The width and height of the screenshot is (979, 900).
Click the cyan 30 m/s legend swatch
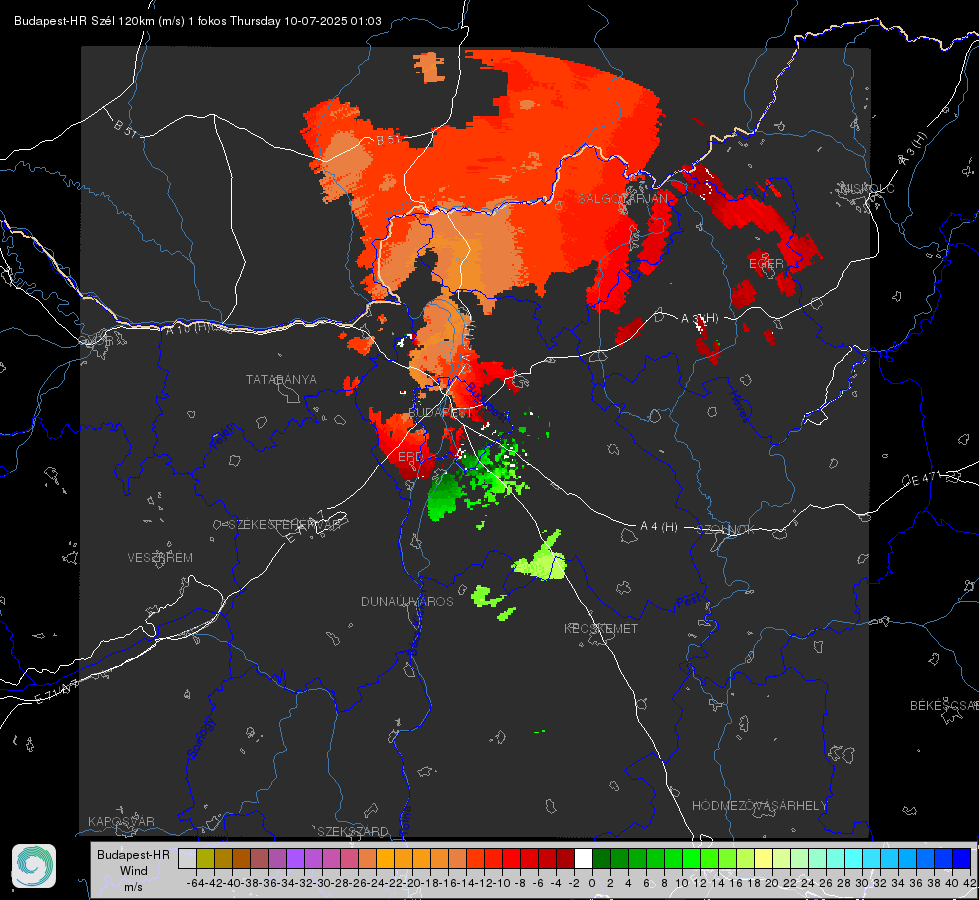tap(872, 858)
